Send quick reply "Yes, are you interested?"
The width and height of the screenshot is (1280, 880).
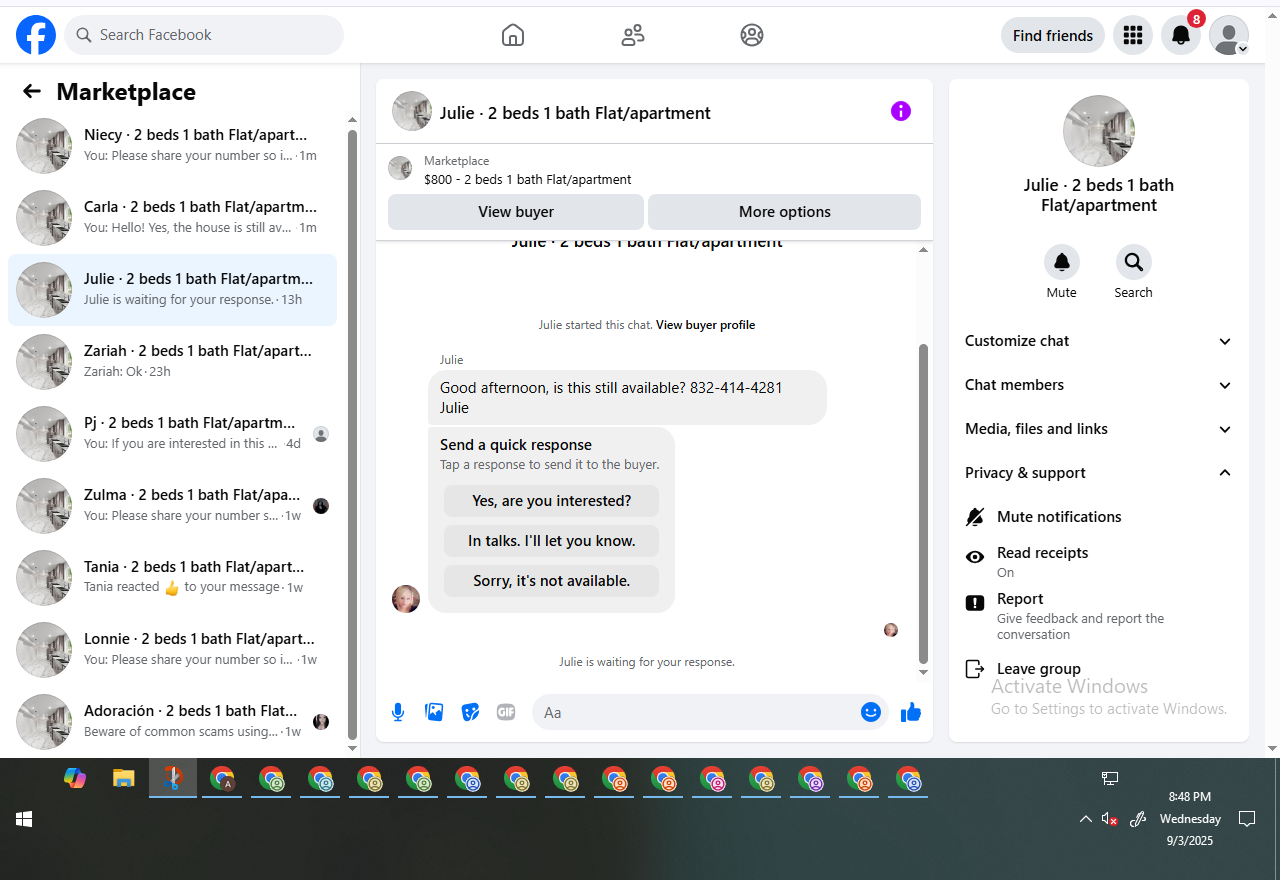[x=551, y=501]
